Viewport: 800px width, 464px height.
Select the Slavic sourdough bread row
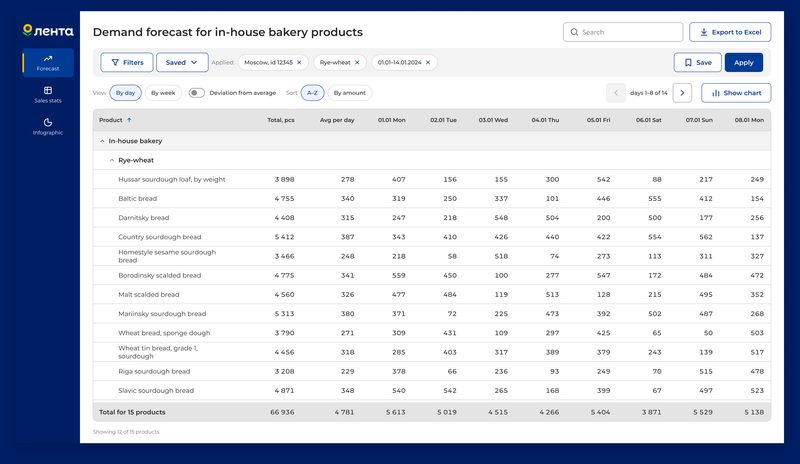coord(432,390)
